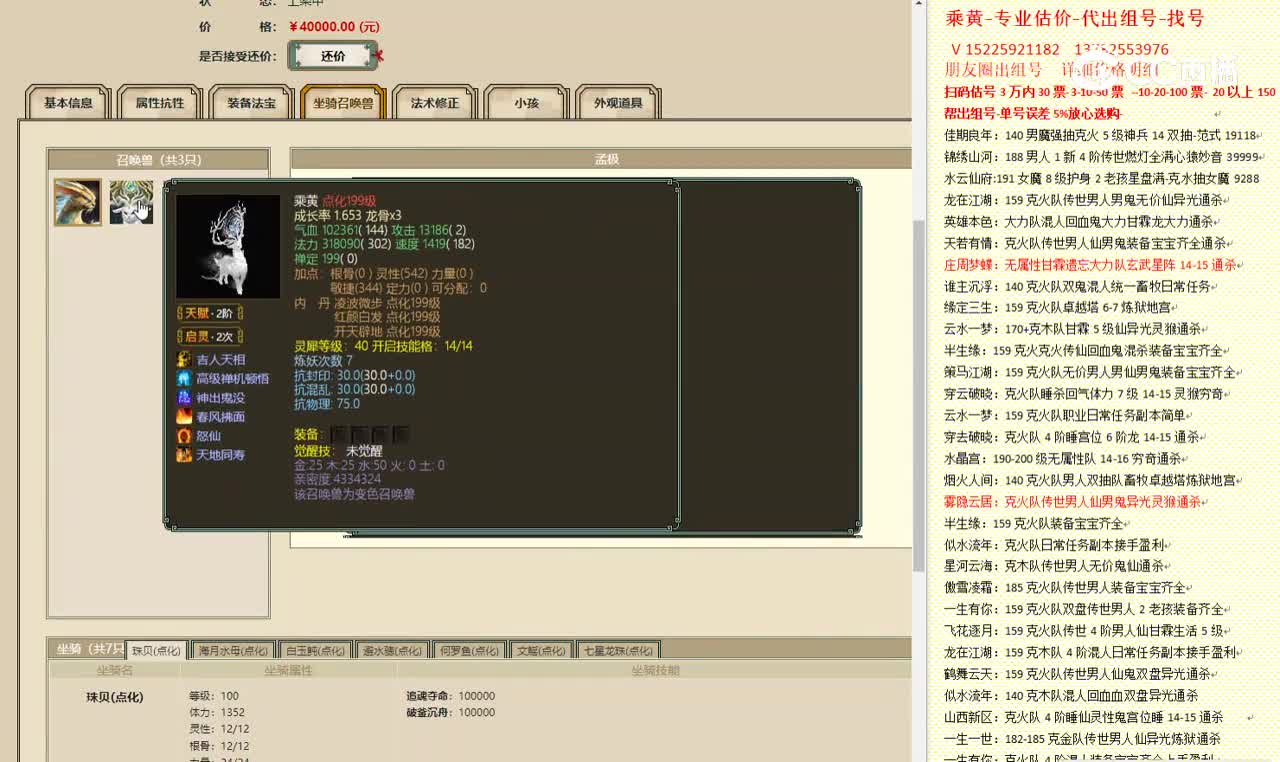Select the first summoned beast thumbnail (golden bird)
Viewport: 1280px width, 762px height.
pos(77,202)
